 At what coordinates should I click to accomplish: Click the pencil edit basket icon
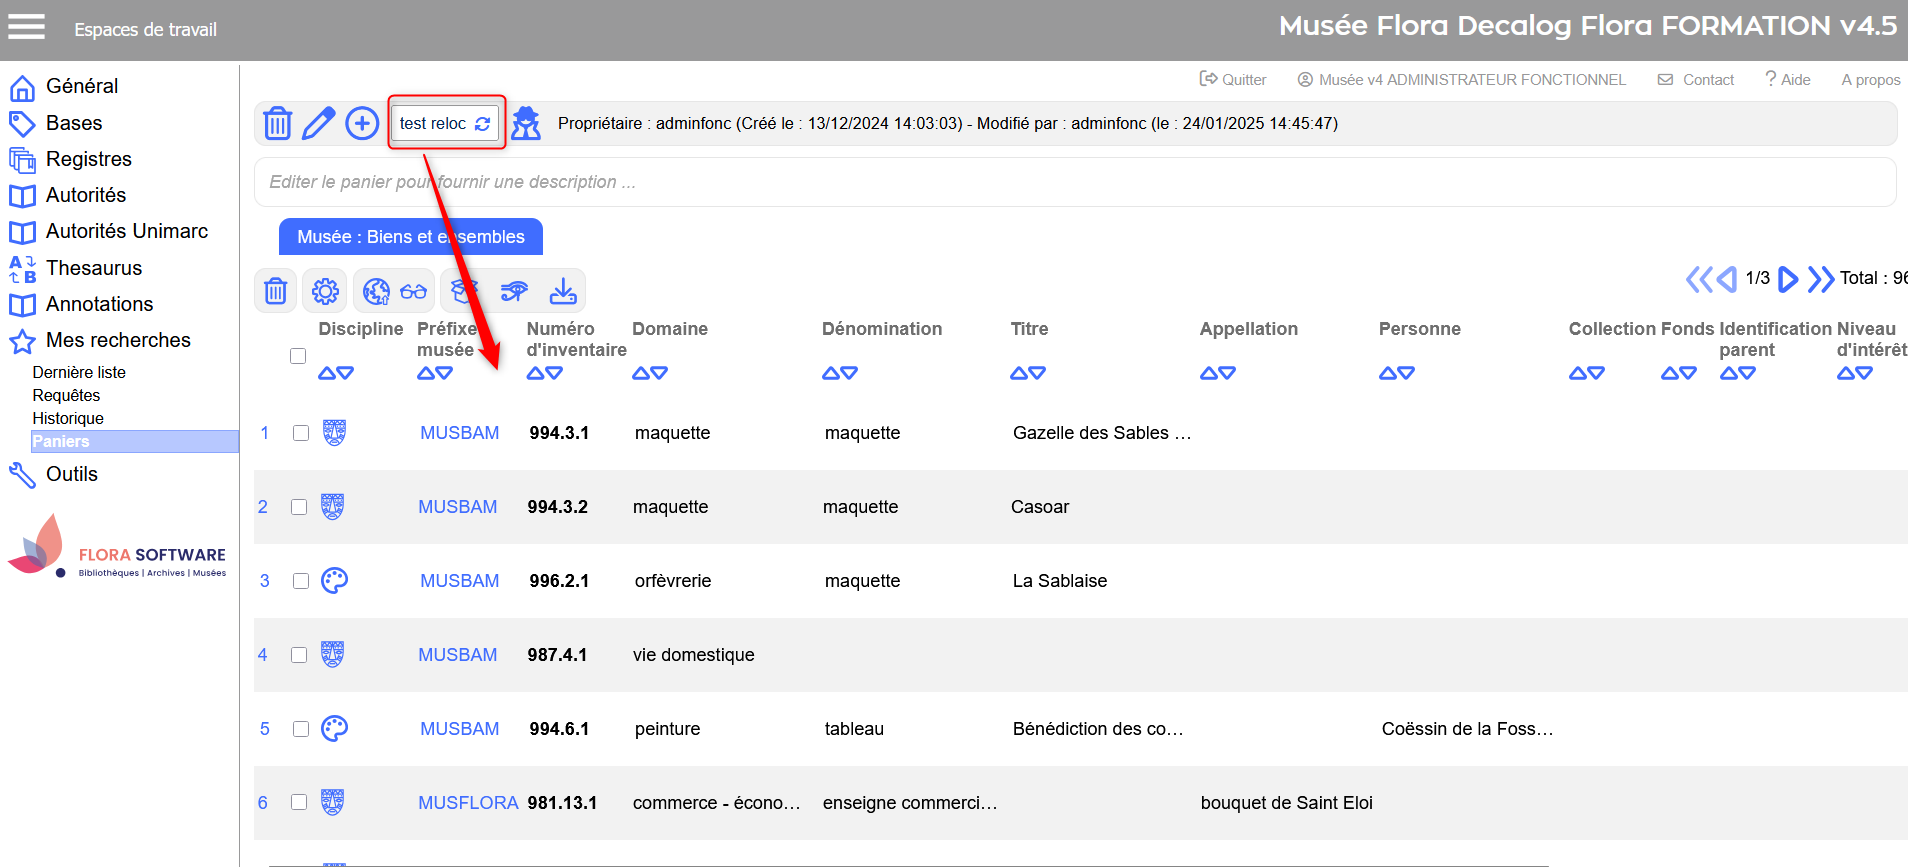click(x=318, y=124)
